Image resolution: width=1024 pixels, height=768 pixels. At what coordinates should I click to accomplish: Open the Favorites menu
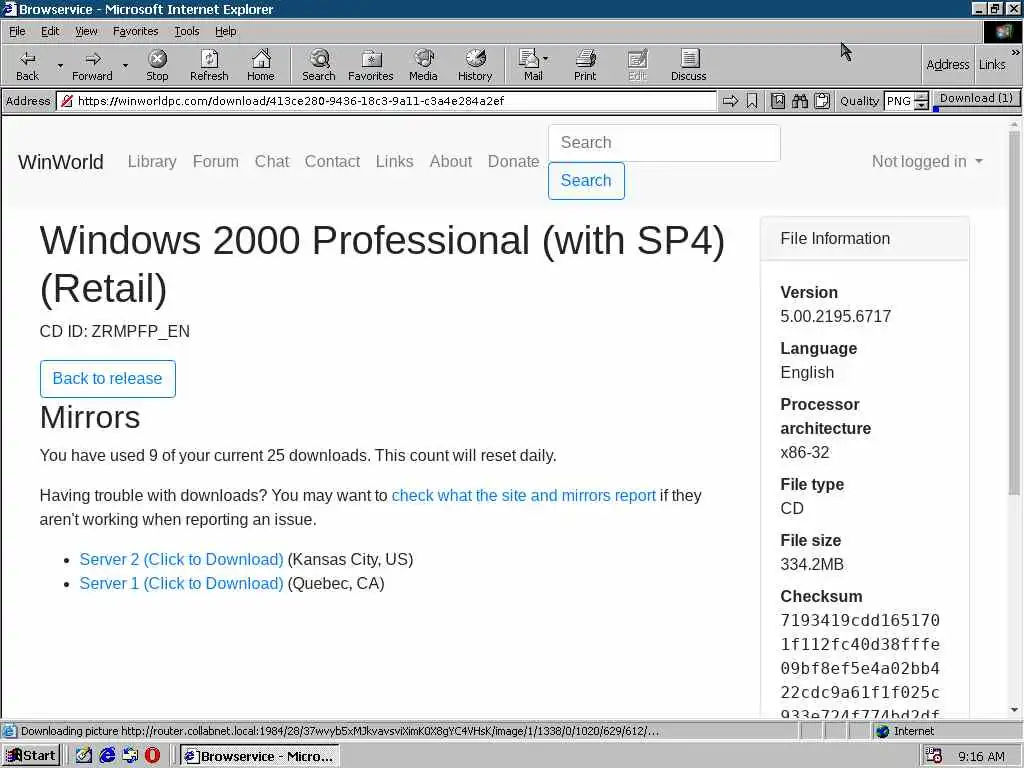tap(135, 31)
